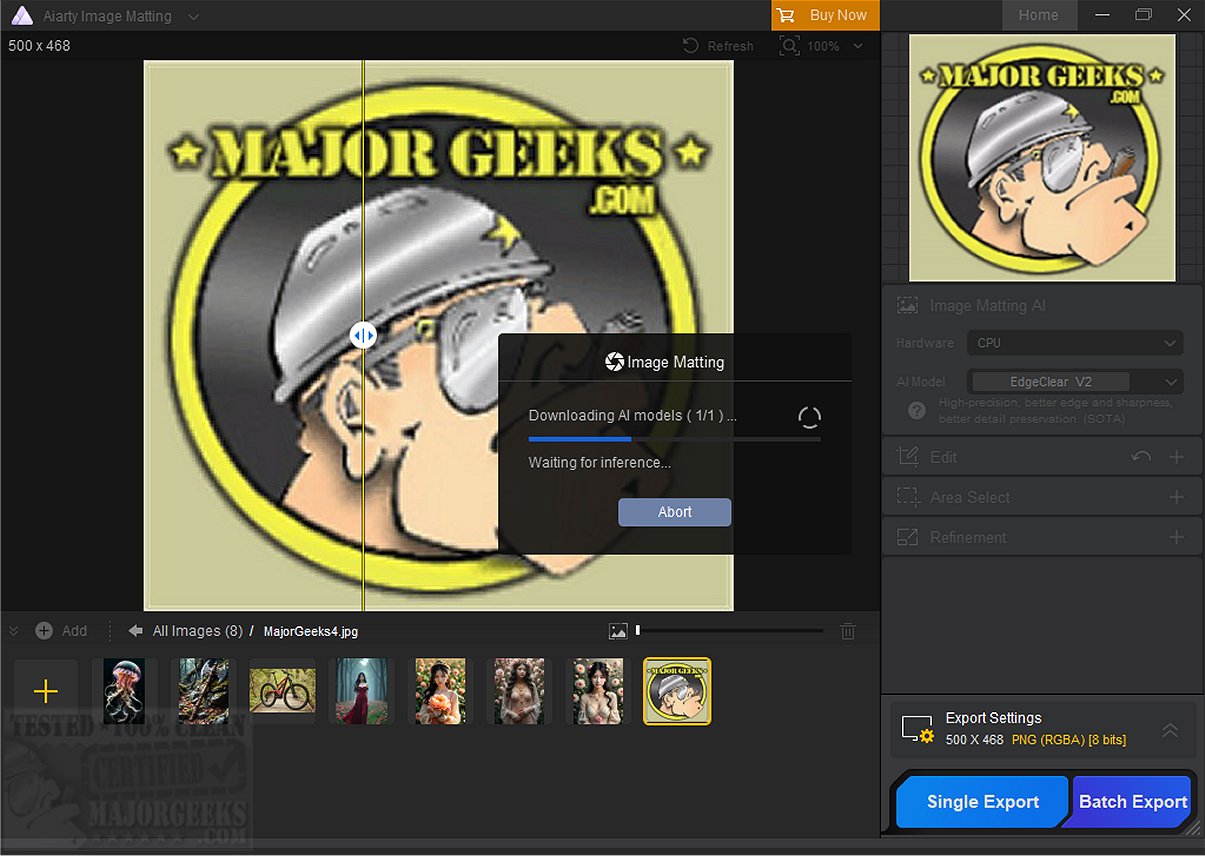The width and height of the screenshot is (1205, 856).
Task: Click the Buy Now button
Action: (826, 15)
